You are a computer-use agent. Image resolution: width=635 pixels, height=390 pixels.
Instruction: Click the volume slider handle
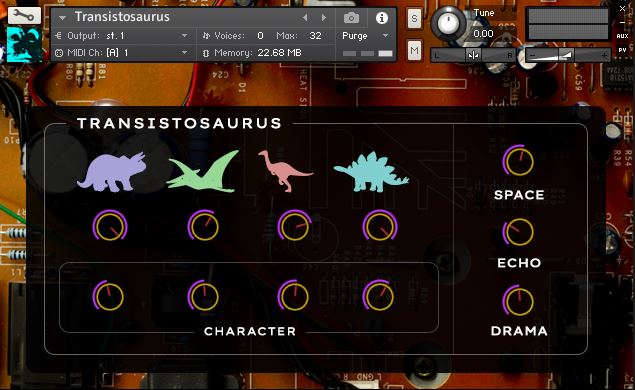pyautogui.click(x=566, y=55)
